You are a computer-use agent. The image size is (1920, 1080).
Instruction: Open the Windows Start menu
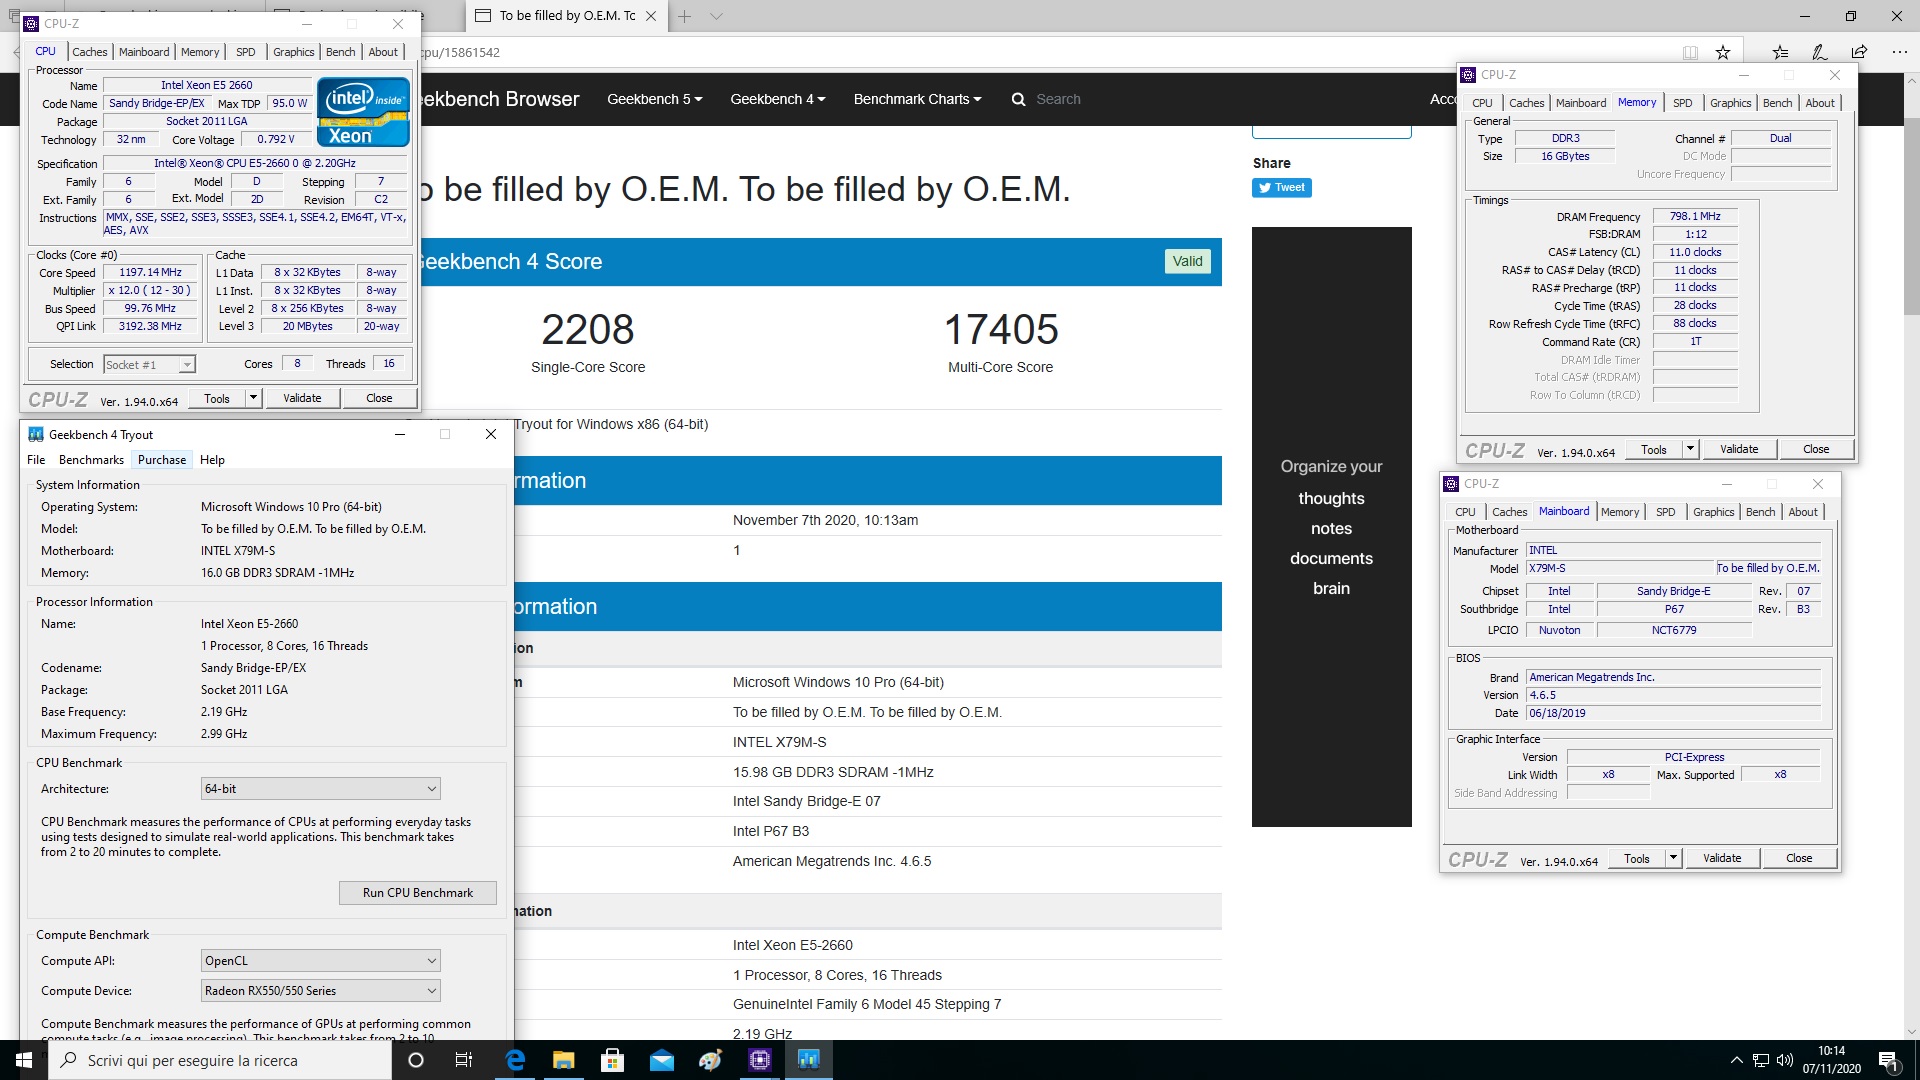coord(24,1060)
